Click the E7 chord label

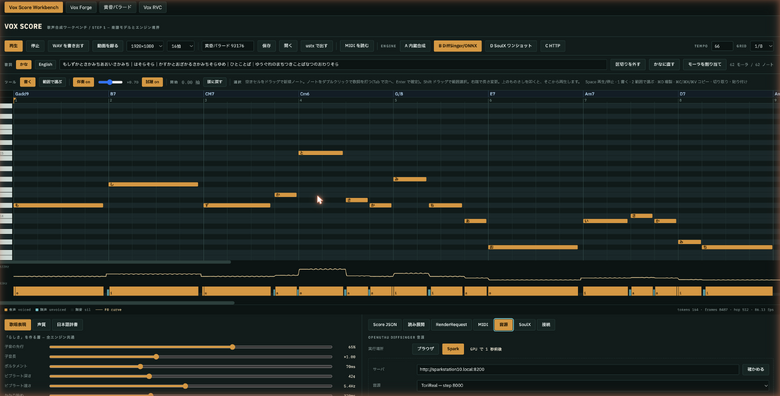[x=492, y=94]
